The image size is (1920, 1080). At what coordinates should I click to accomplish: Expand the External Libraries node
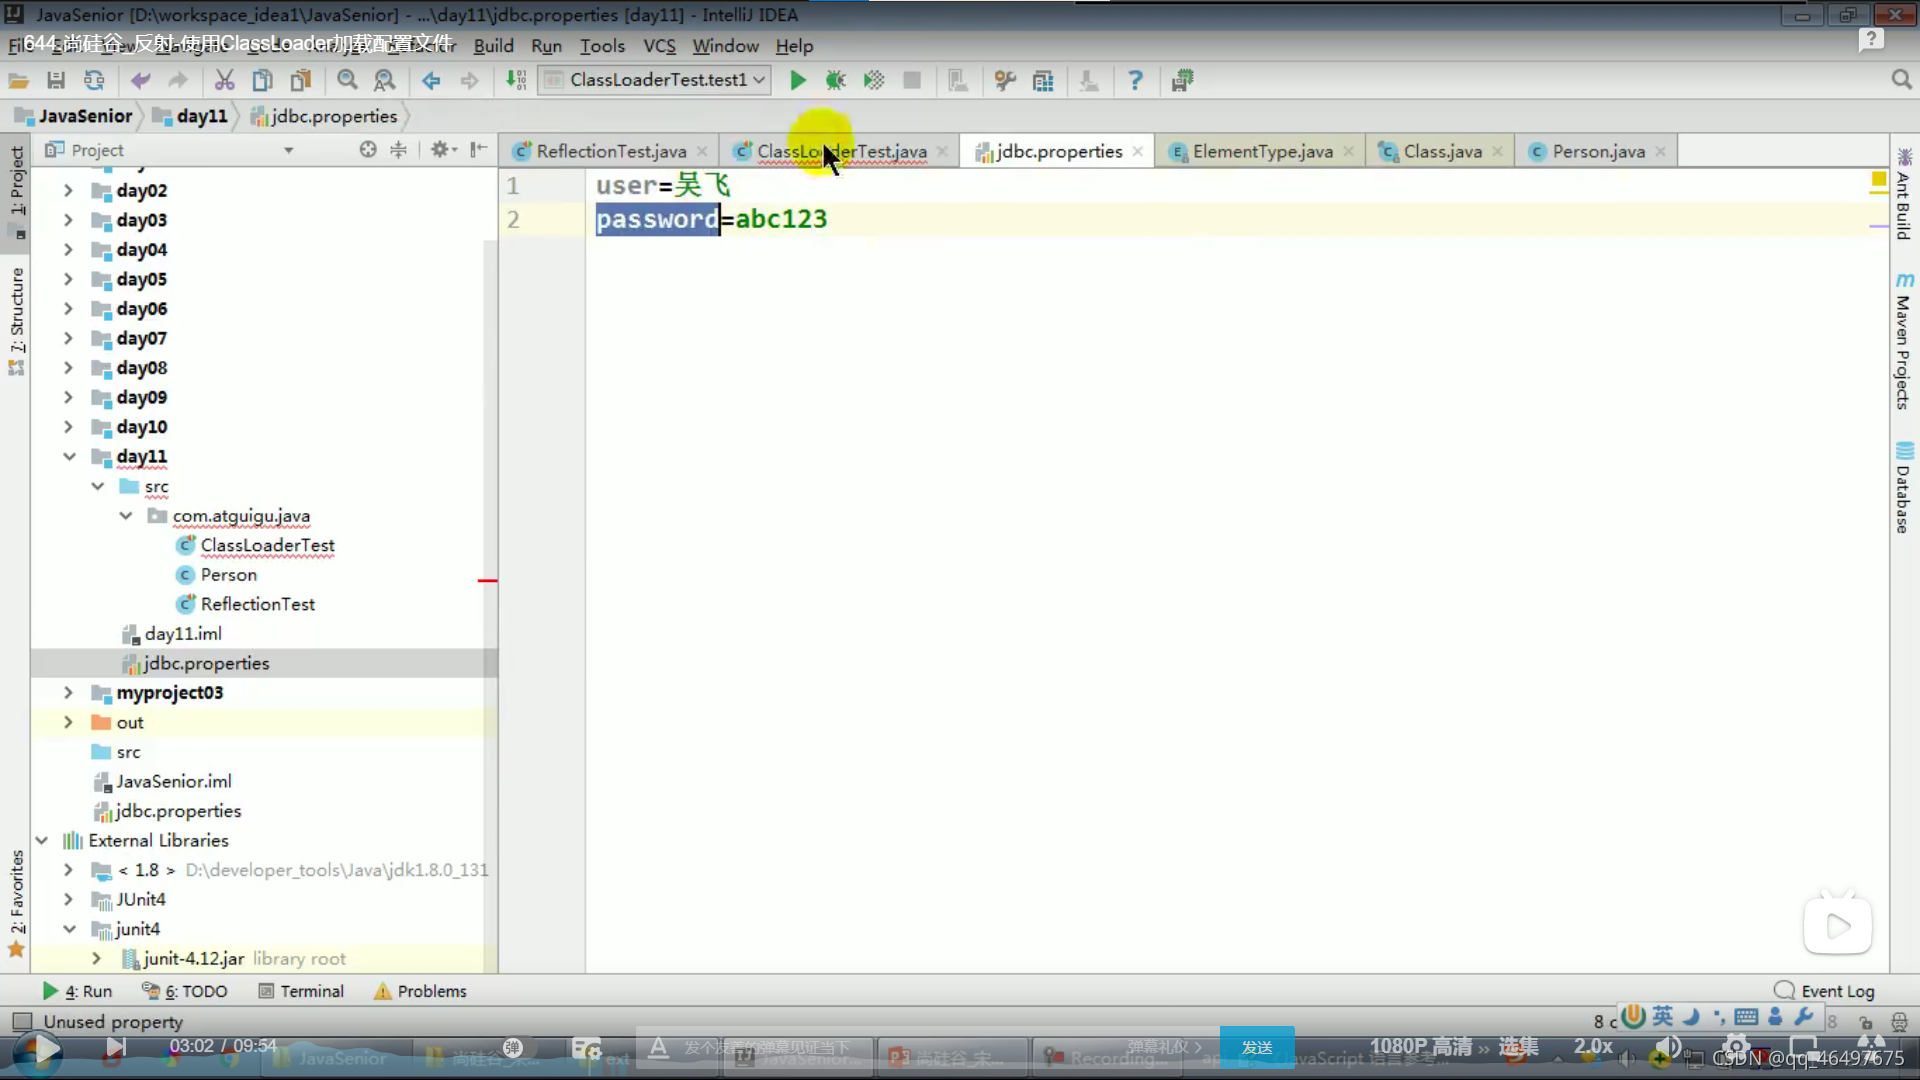point(41,840)
